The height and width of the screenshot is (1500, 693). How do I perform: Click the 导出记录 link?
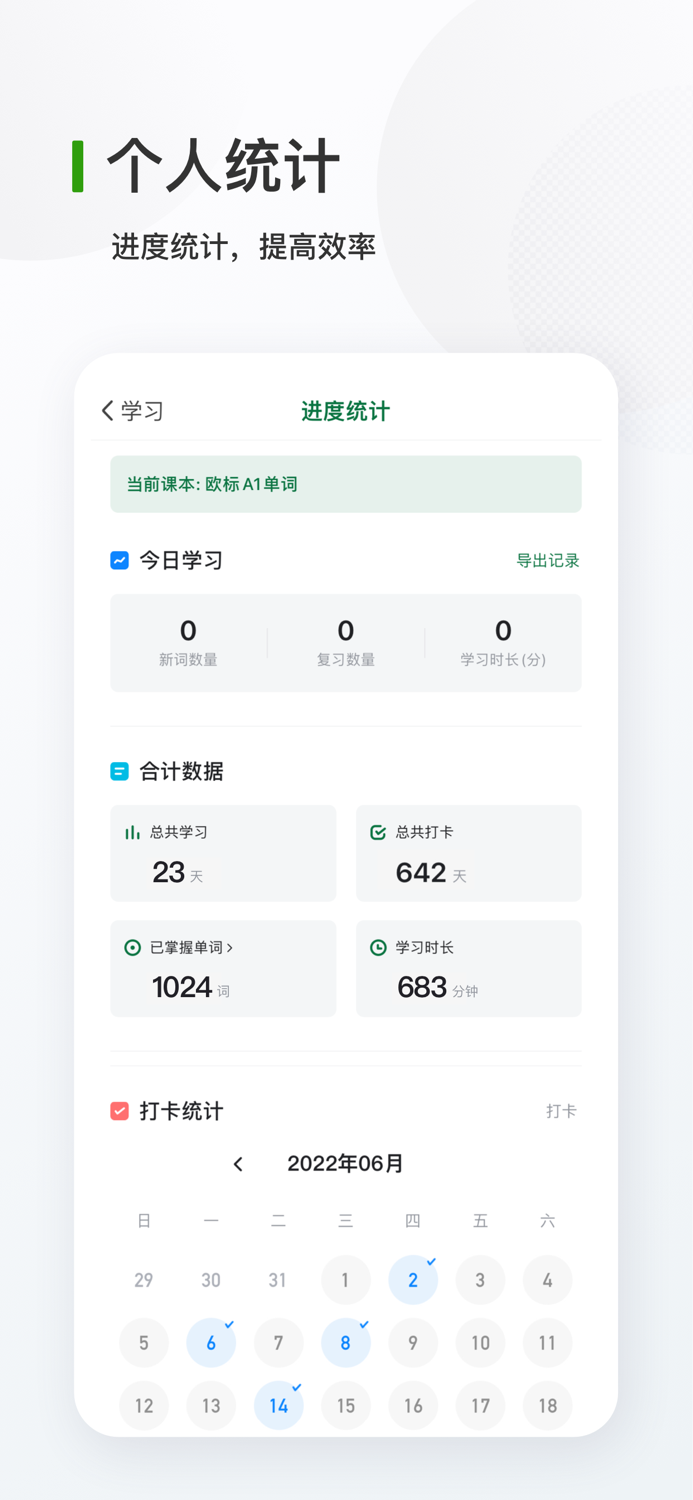[x=549, y=561]
